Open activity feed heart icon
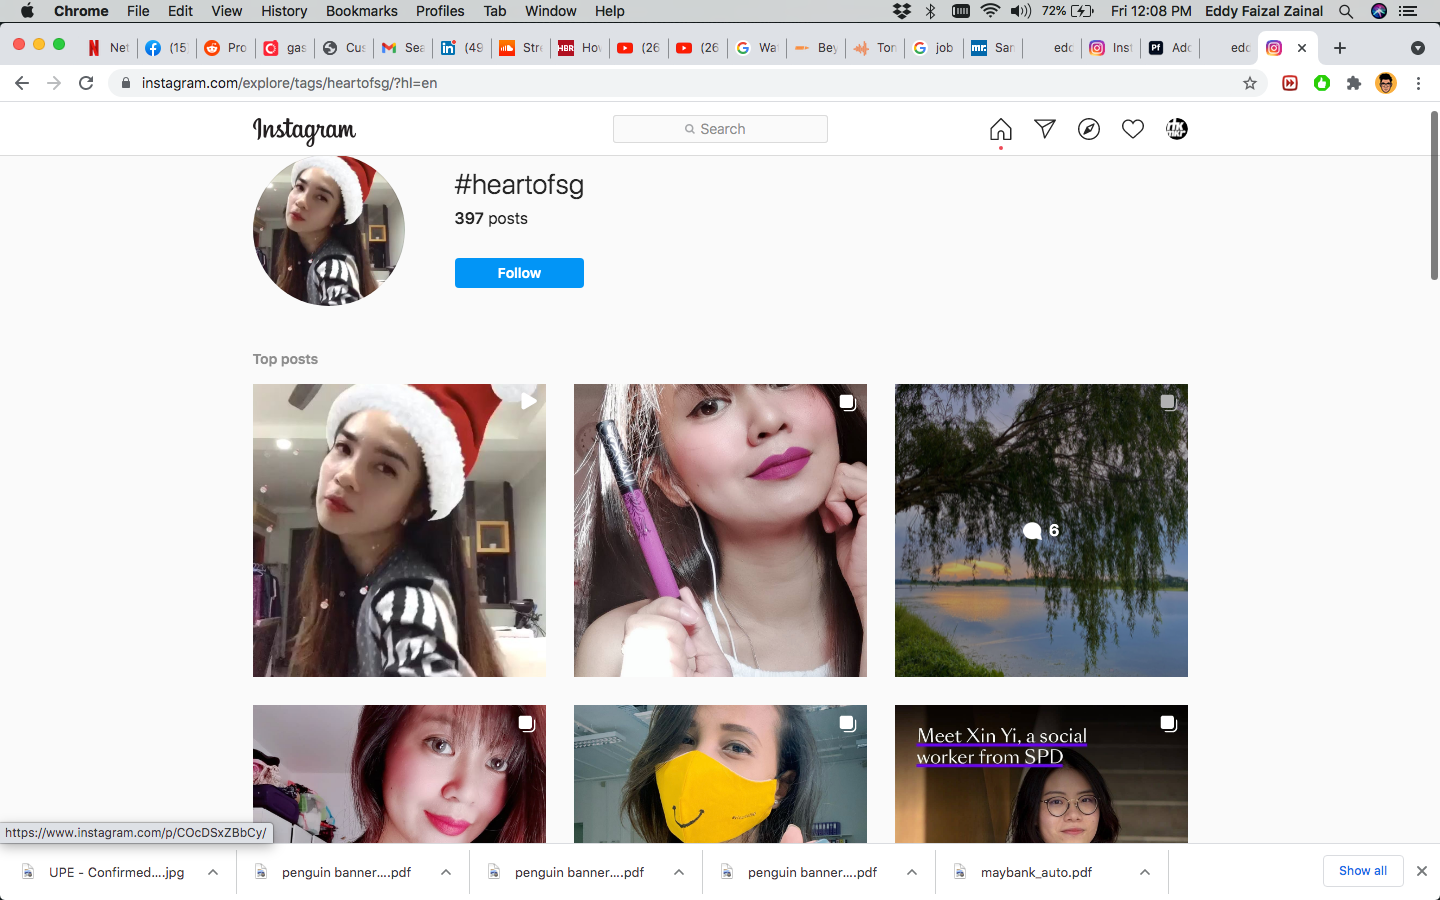Screen dimensions: 1440x900 (x=1133, y=129)
